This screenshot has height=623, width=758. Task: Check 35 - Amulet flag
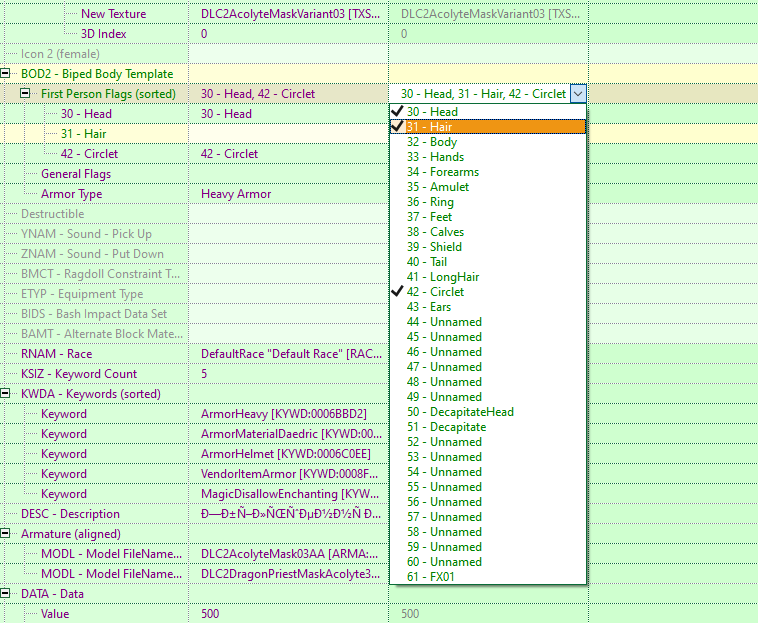[x=488, y=187]
